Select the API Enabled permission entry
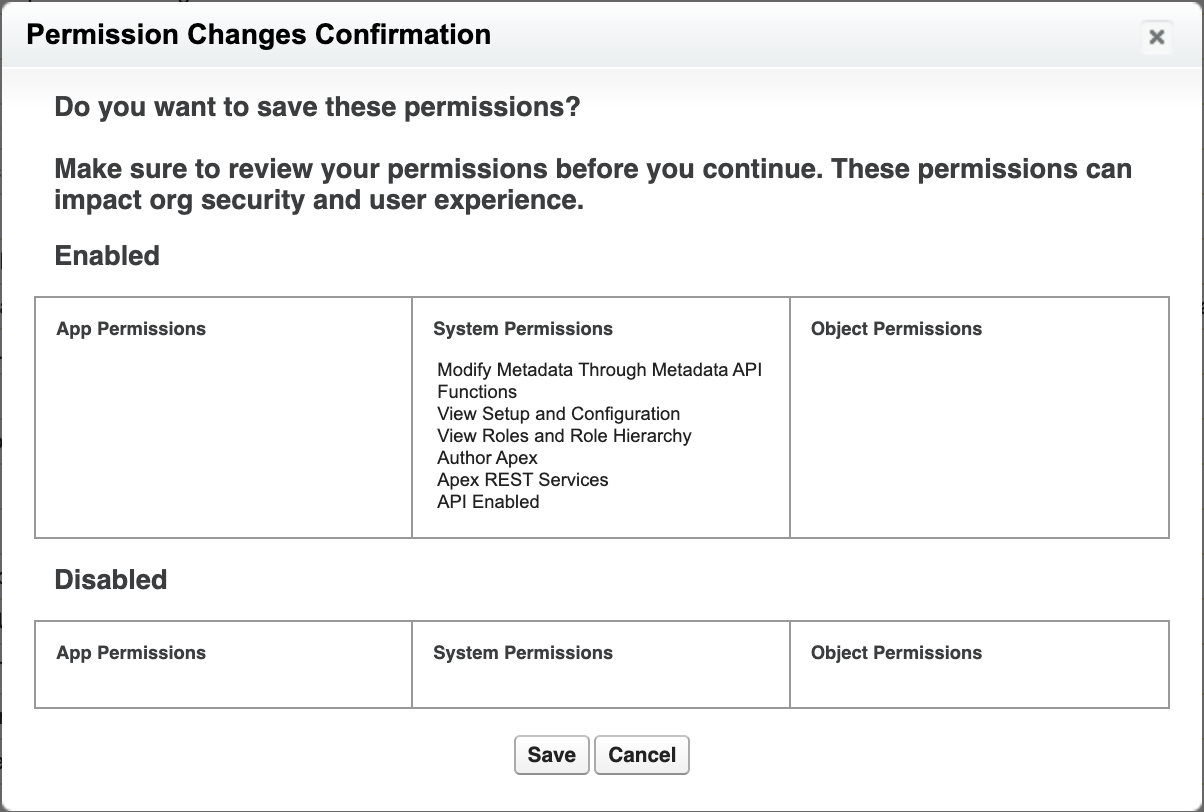 [488, 502]
